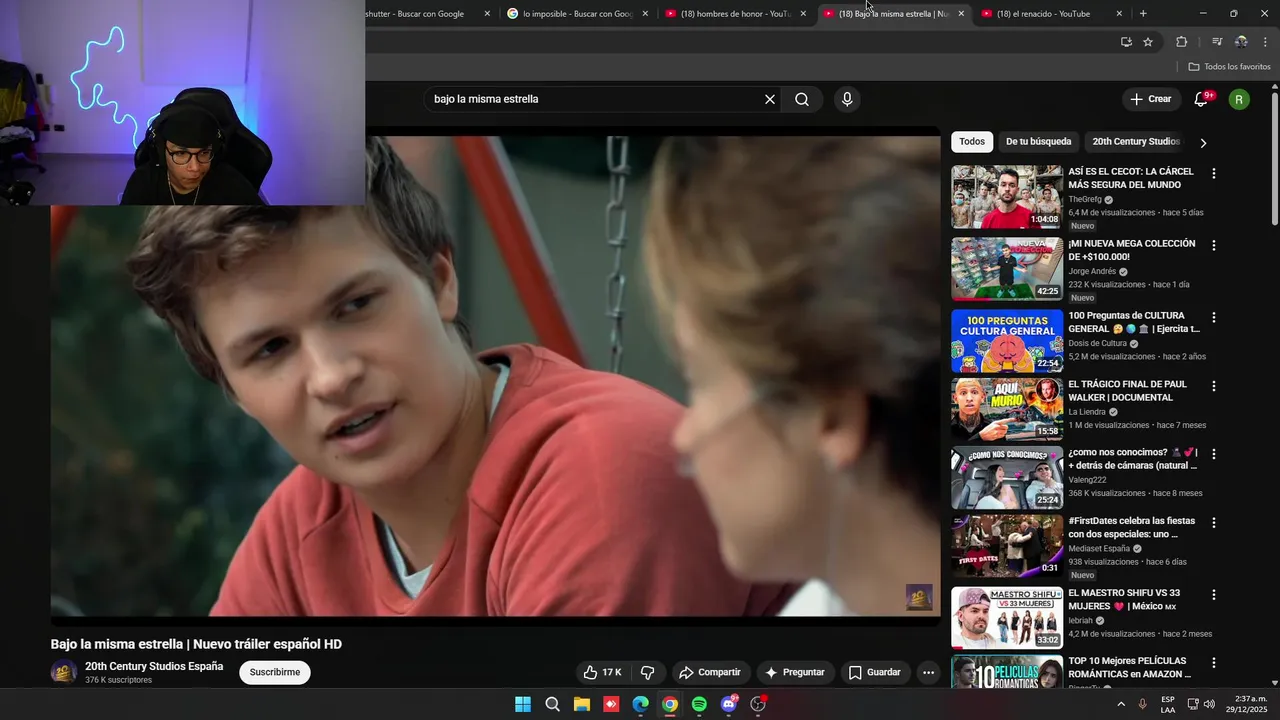The width and height of the screenshot is (1280, 720).
Task: Click Guardar to save video
Action: coord(875,672)
